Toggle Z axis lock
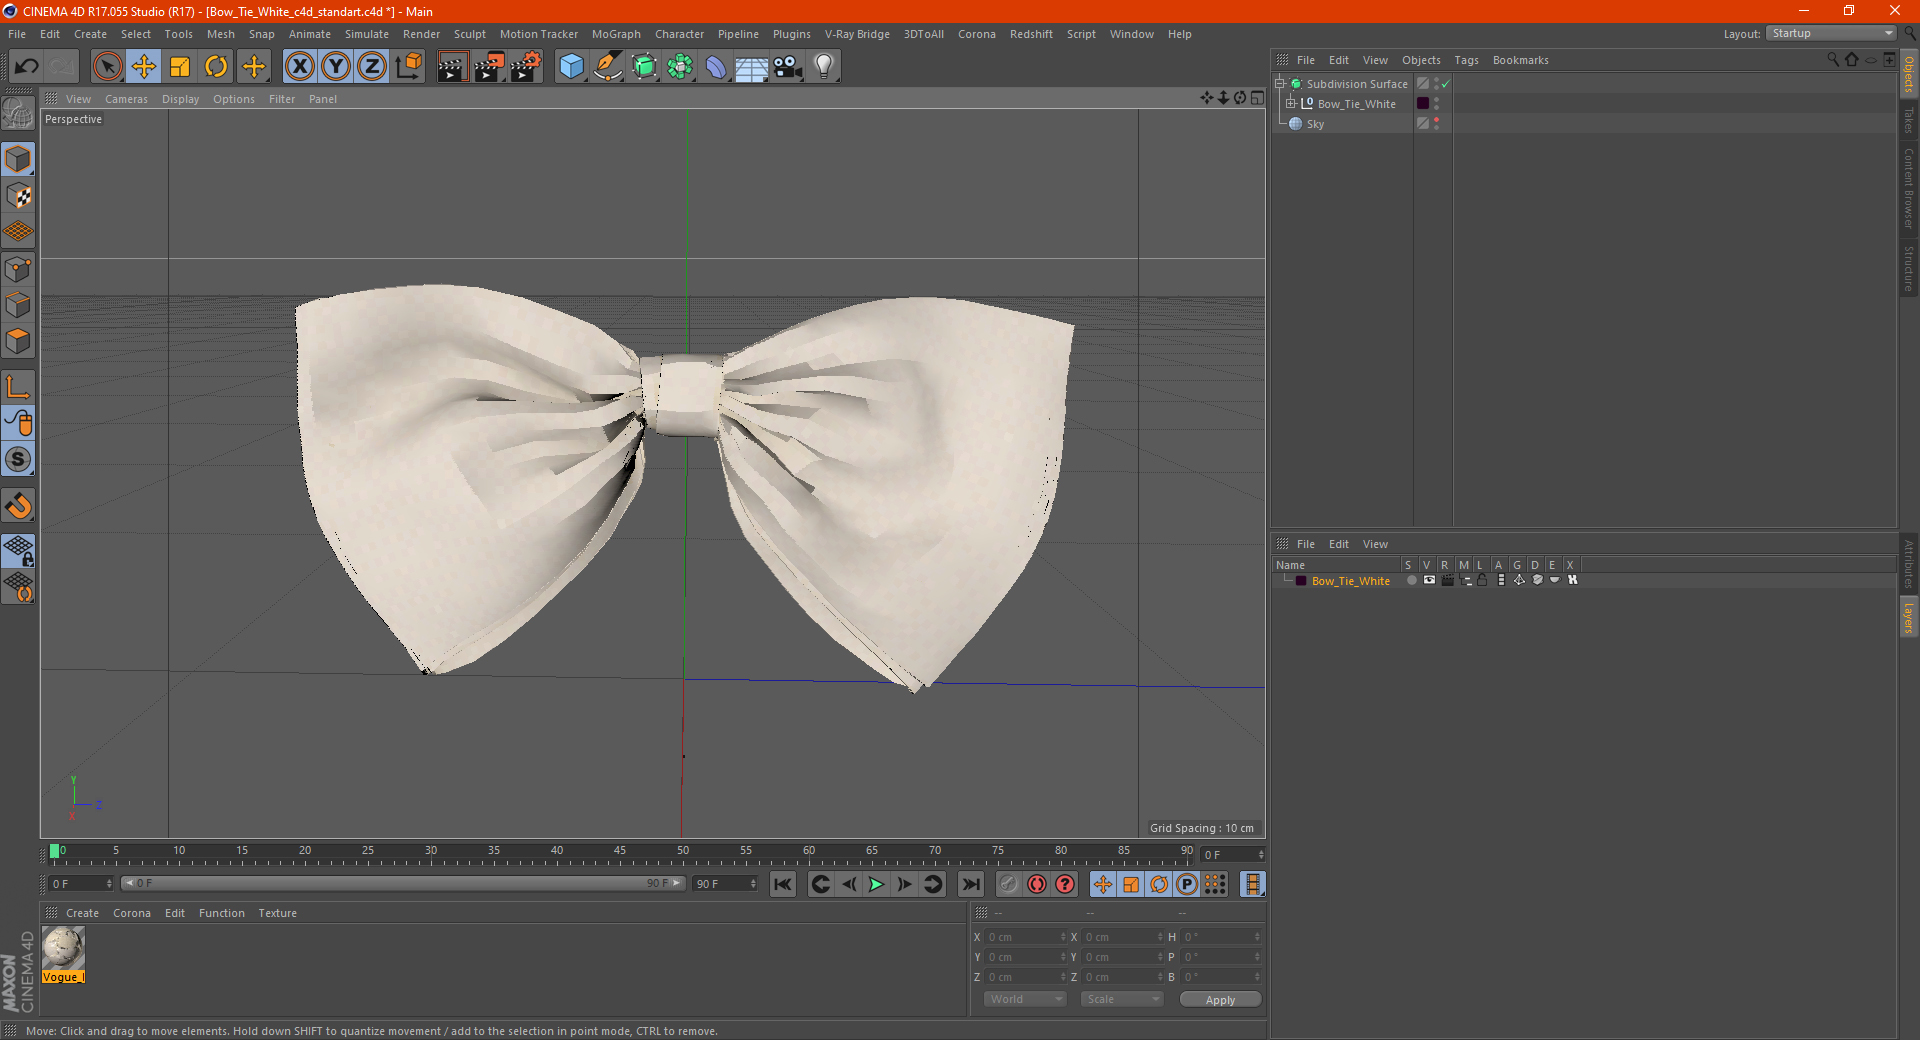1920x1040 pixels. pyautogui.click(x=372, y=67)
